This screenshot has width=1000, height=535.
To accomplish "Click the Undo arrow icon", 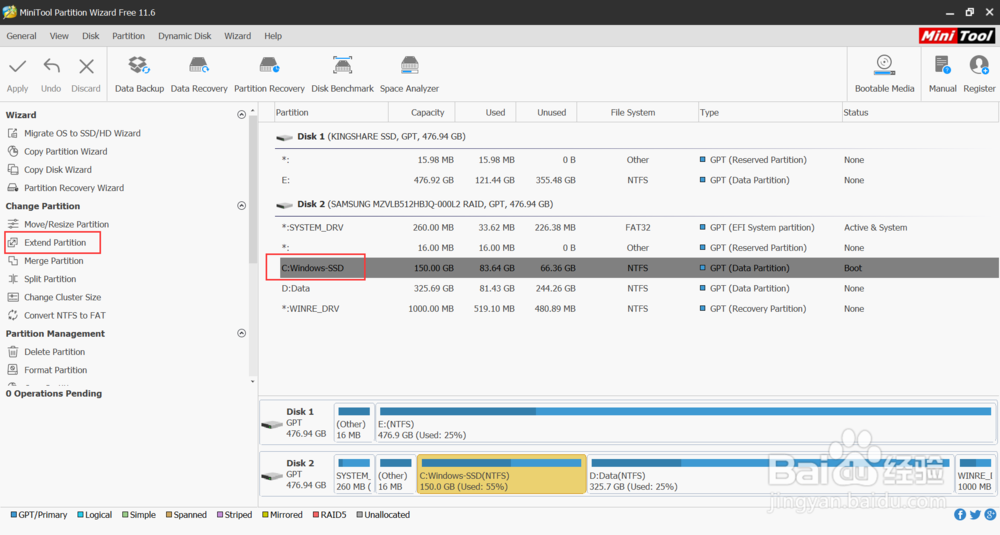I will pos(51,66).
